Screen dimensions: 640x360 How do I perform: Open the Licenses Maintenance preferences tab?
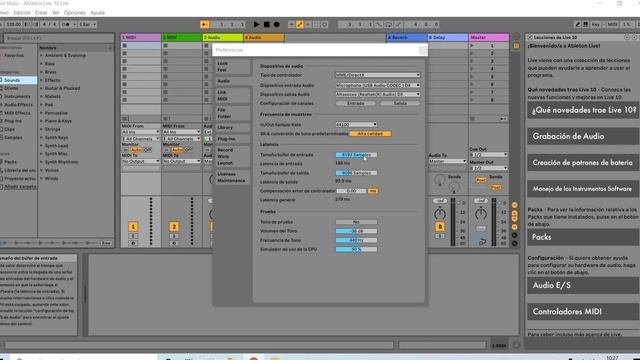[x=232, y=177]
